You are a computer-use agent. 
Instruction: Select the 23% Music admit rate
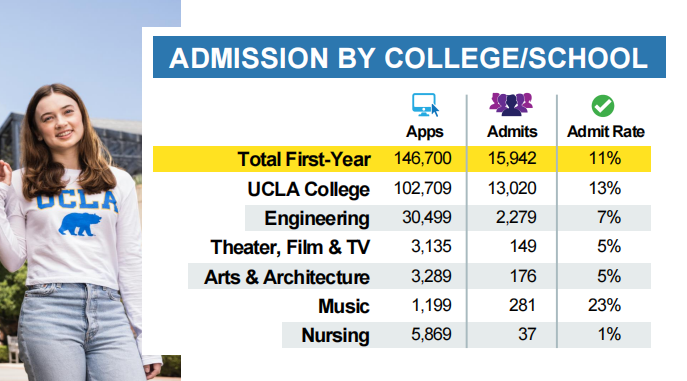click(604, 305)
